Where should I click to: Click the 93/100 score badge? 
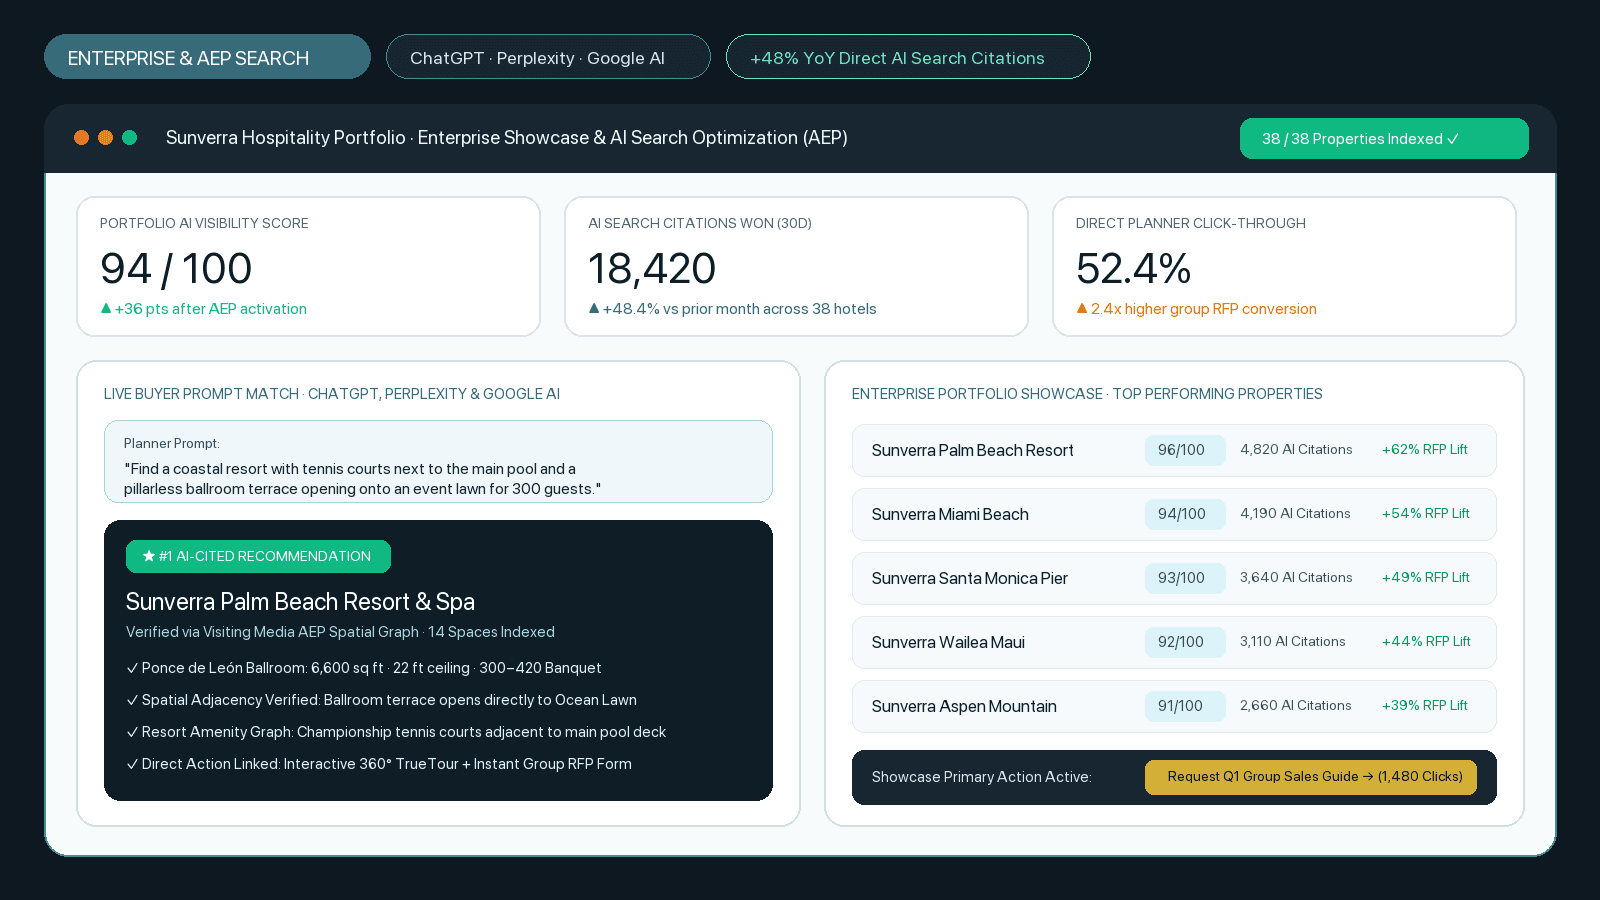(x=1185, y=578)
